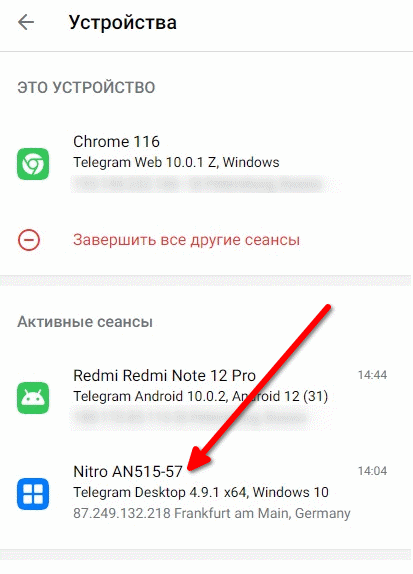Click the 14:04 timestamp on the Nitro session

(x=372, y=471)
